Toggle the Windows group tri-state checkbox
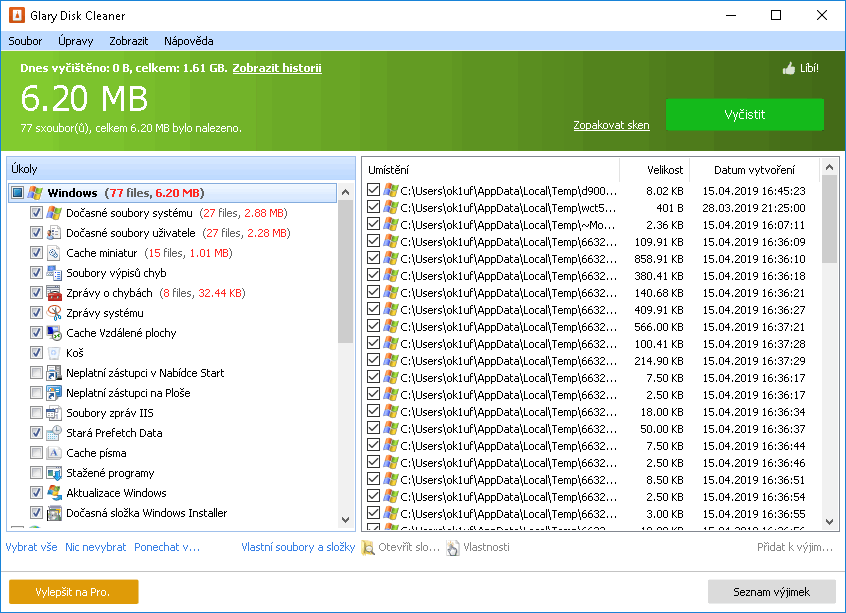The height and width of the screenshot is (613, 846). (17, 193)
